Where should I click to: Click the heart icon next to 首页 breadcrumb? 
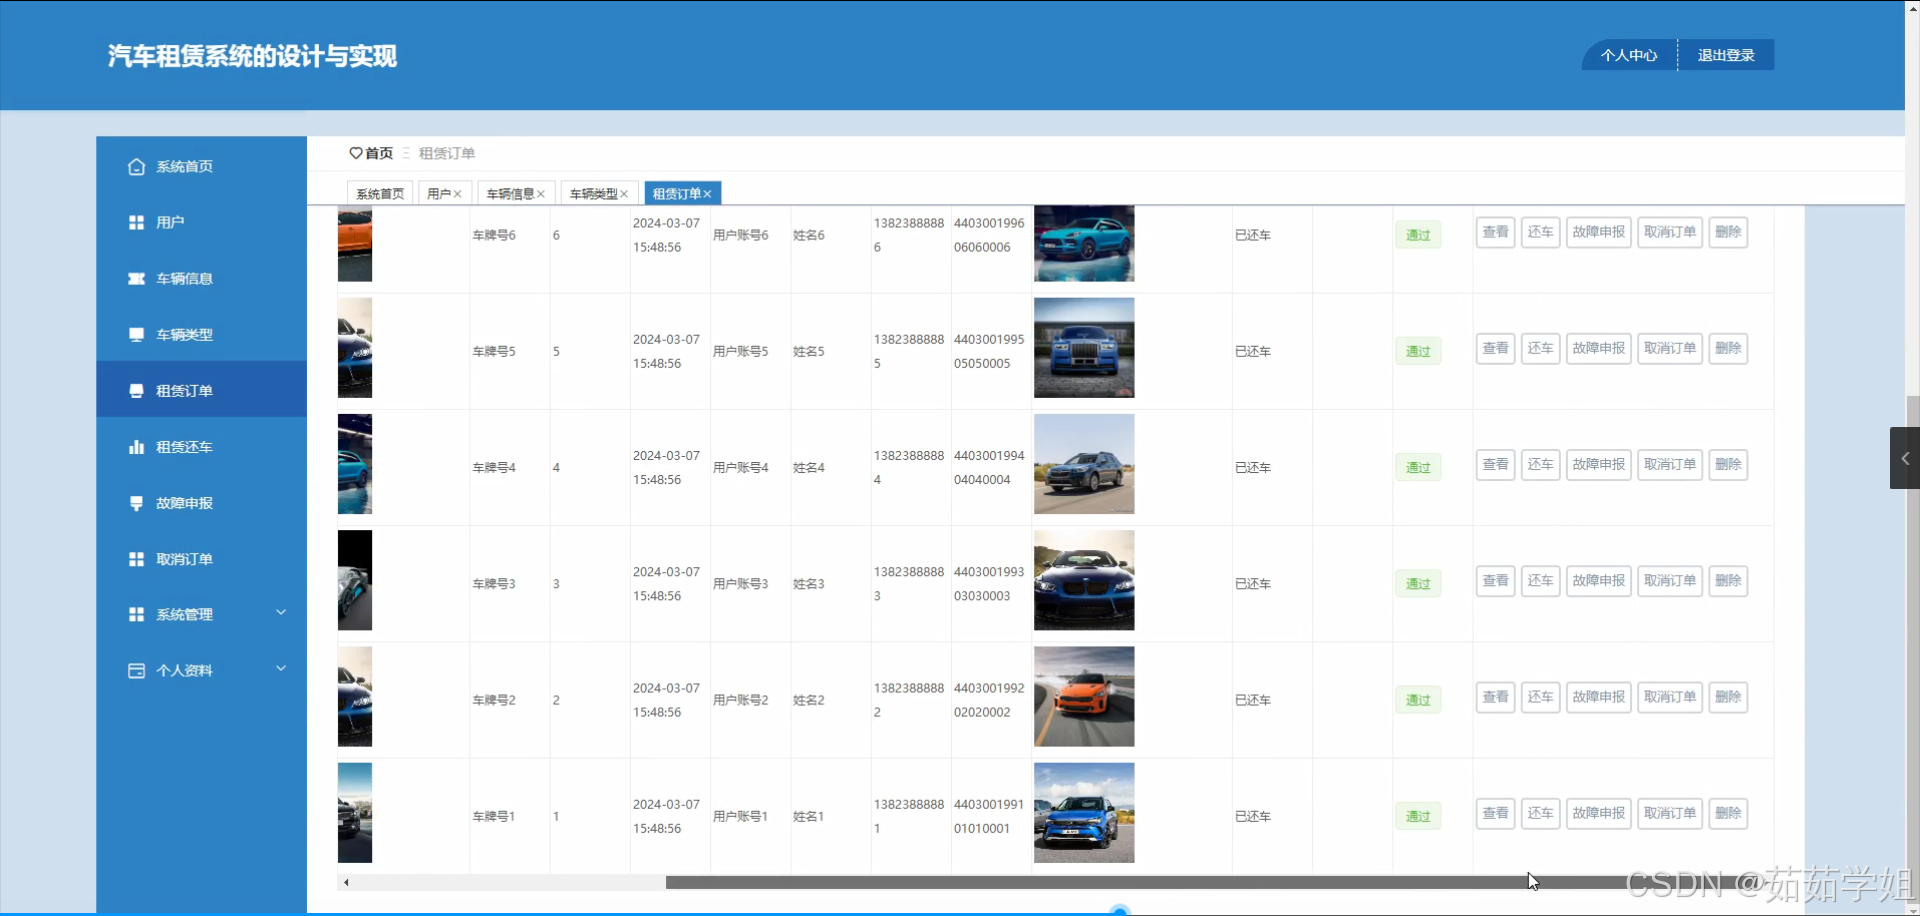(355, 153)
